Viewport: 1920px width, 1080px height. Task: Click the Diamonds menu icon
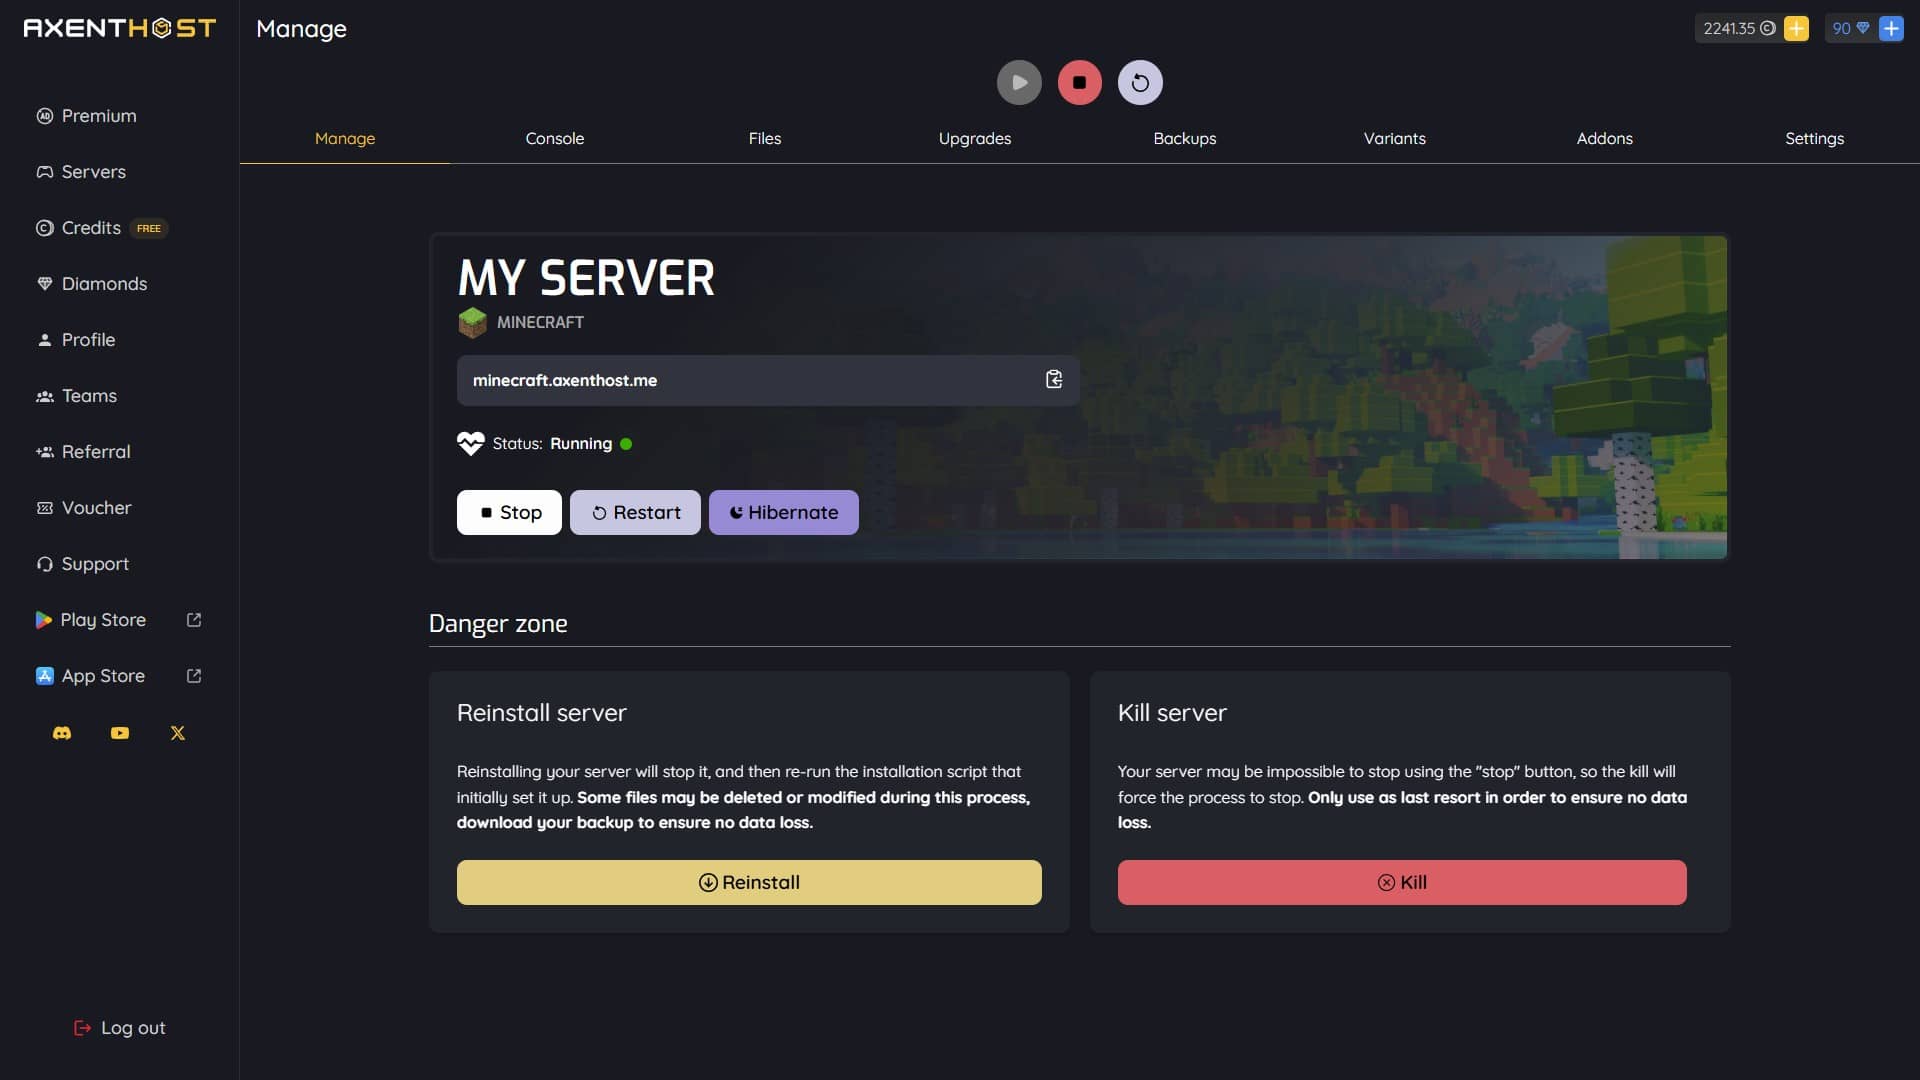point(44,284)
